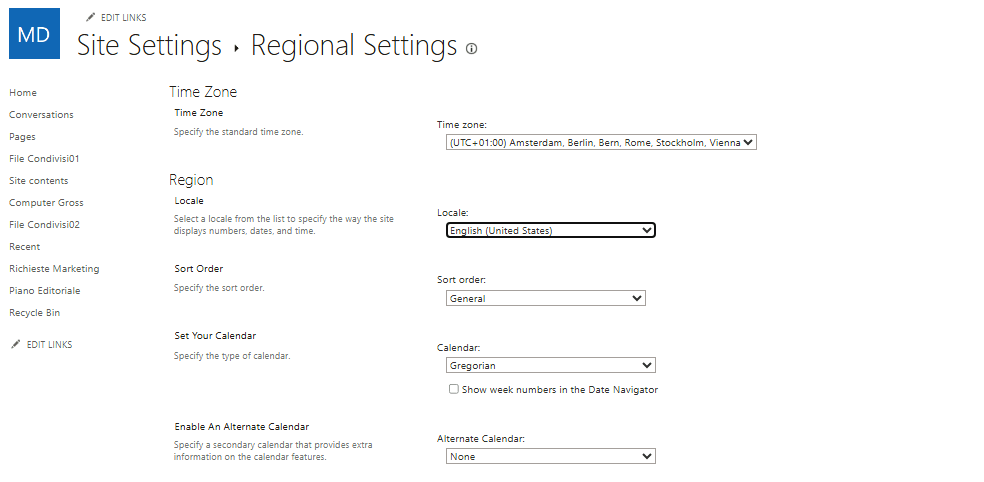This screenshot has width=984, height=482.
Task: Click the Regional Settings page title
Action: click(354, 46)
